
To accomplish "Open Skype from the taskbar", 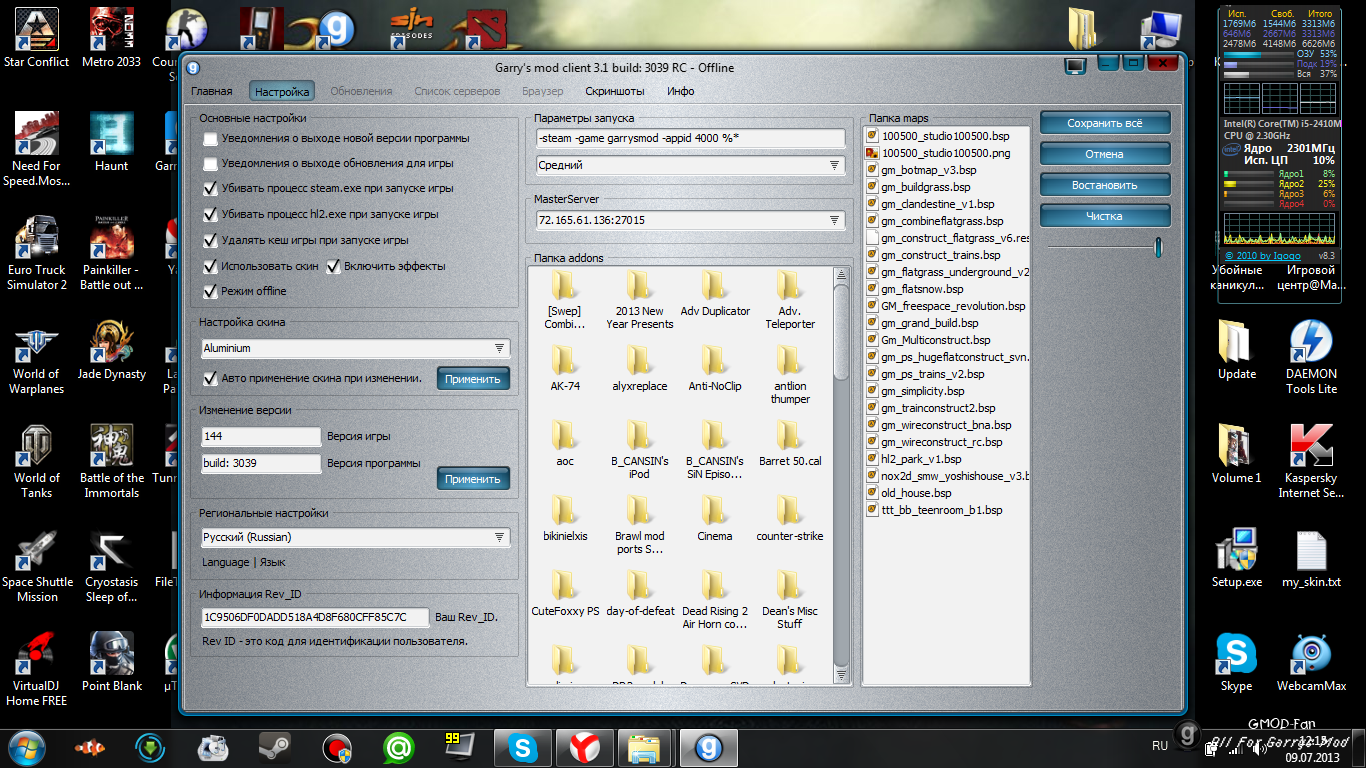I will 522,747.
